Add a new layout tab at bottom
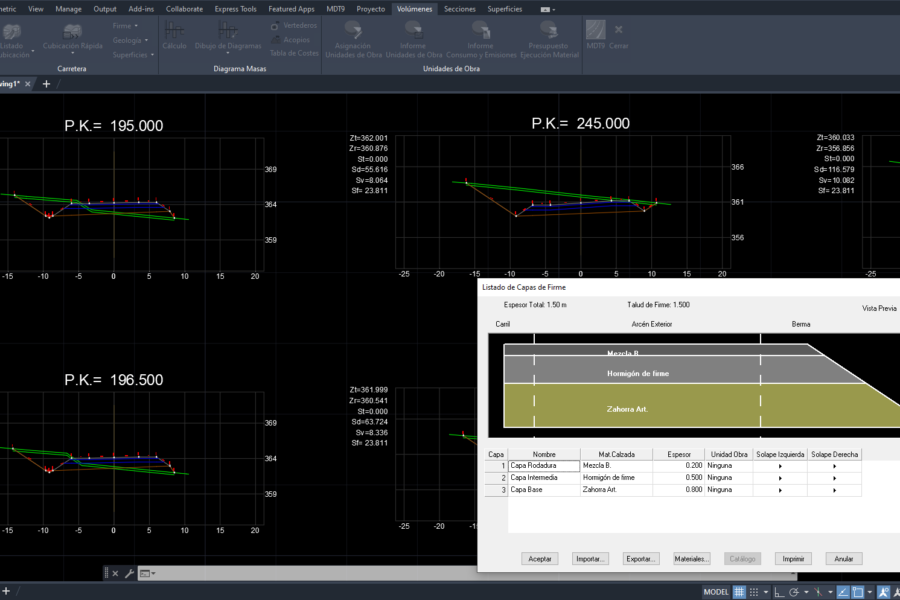 click(x=6, y=590)
